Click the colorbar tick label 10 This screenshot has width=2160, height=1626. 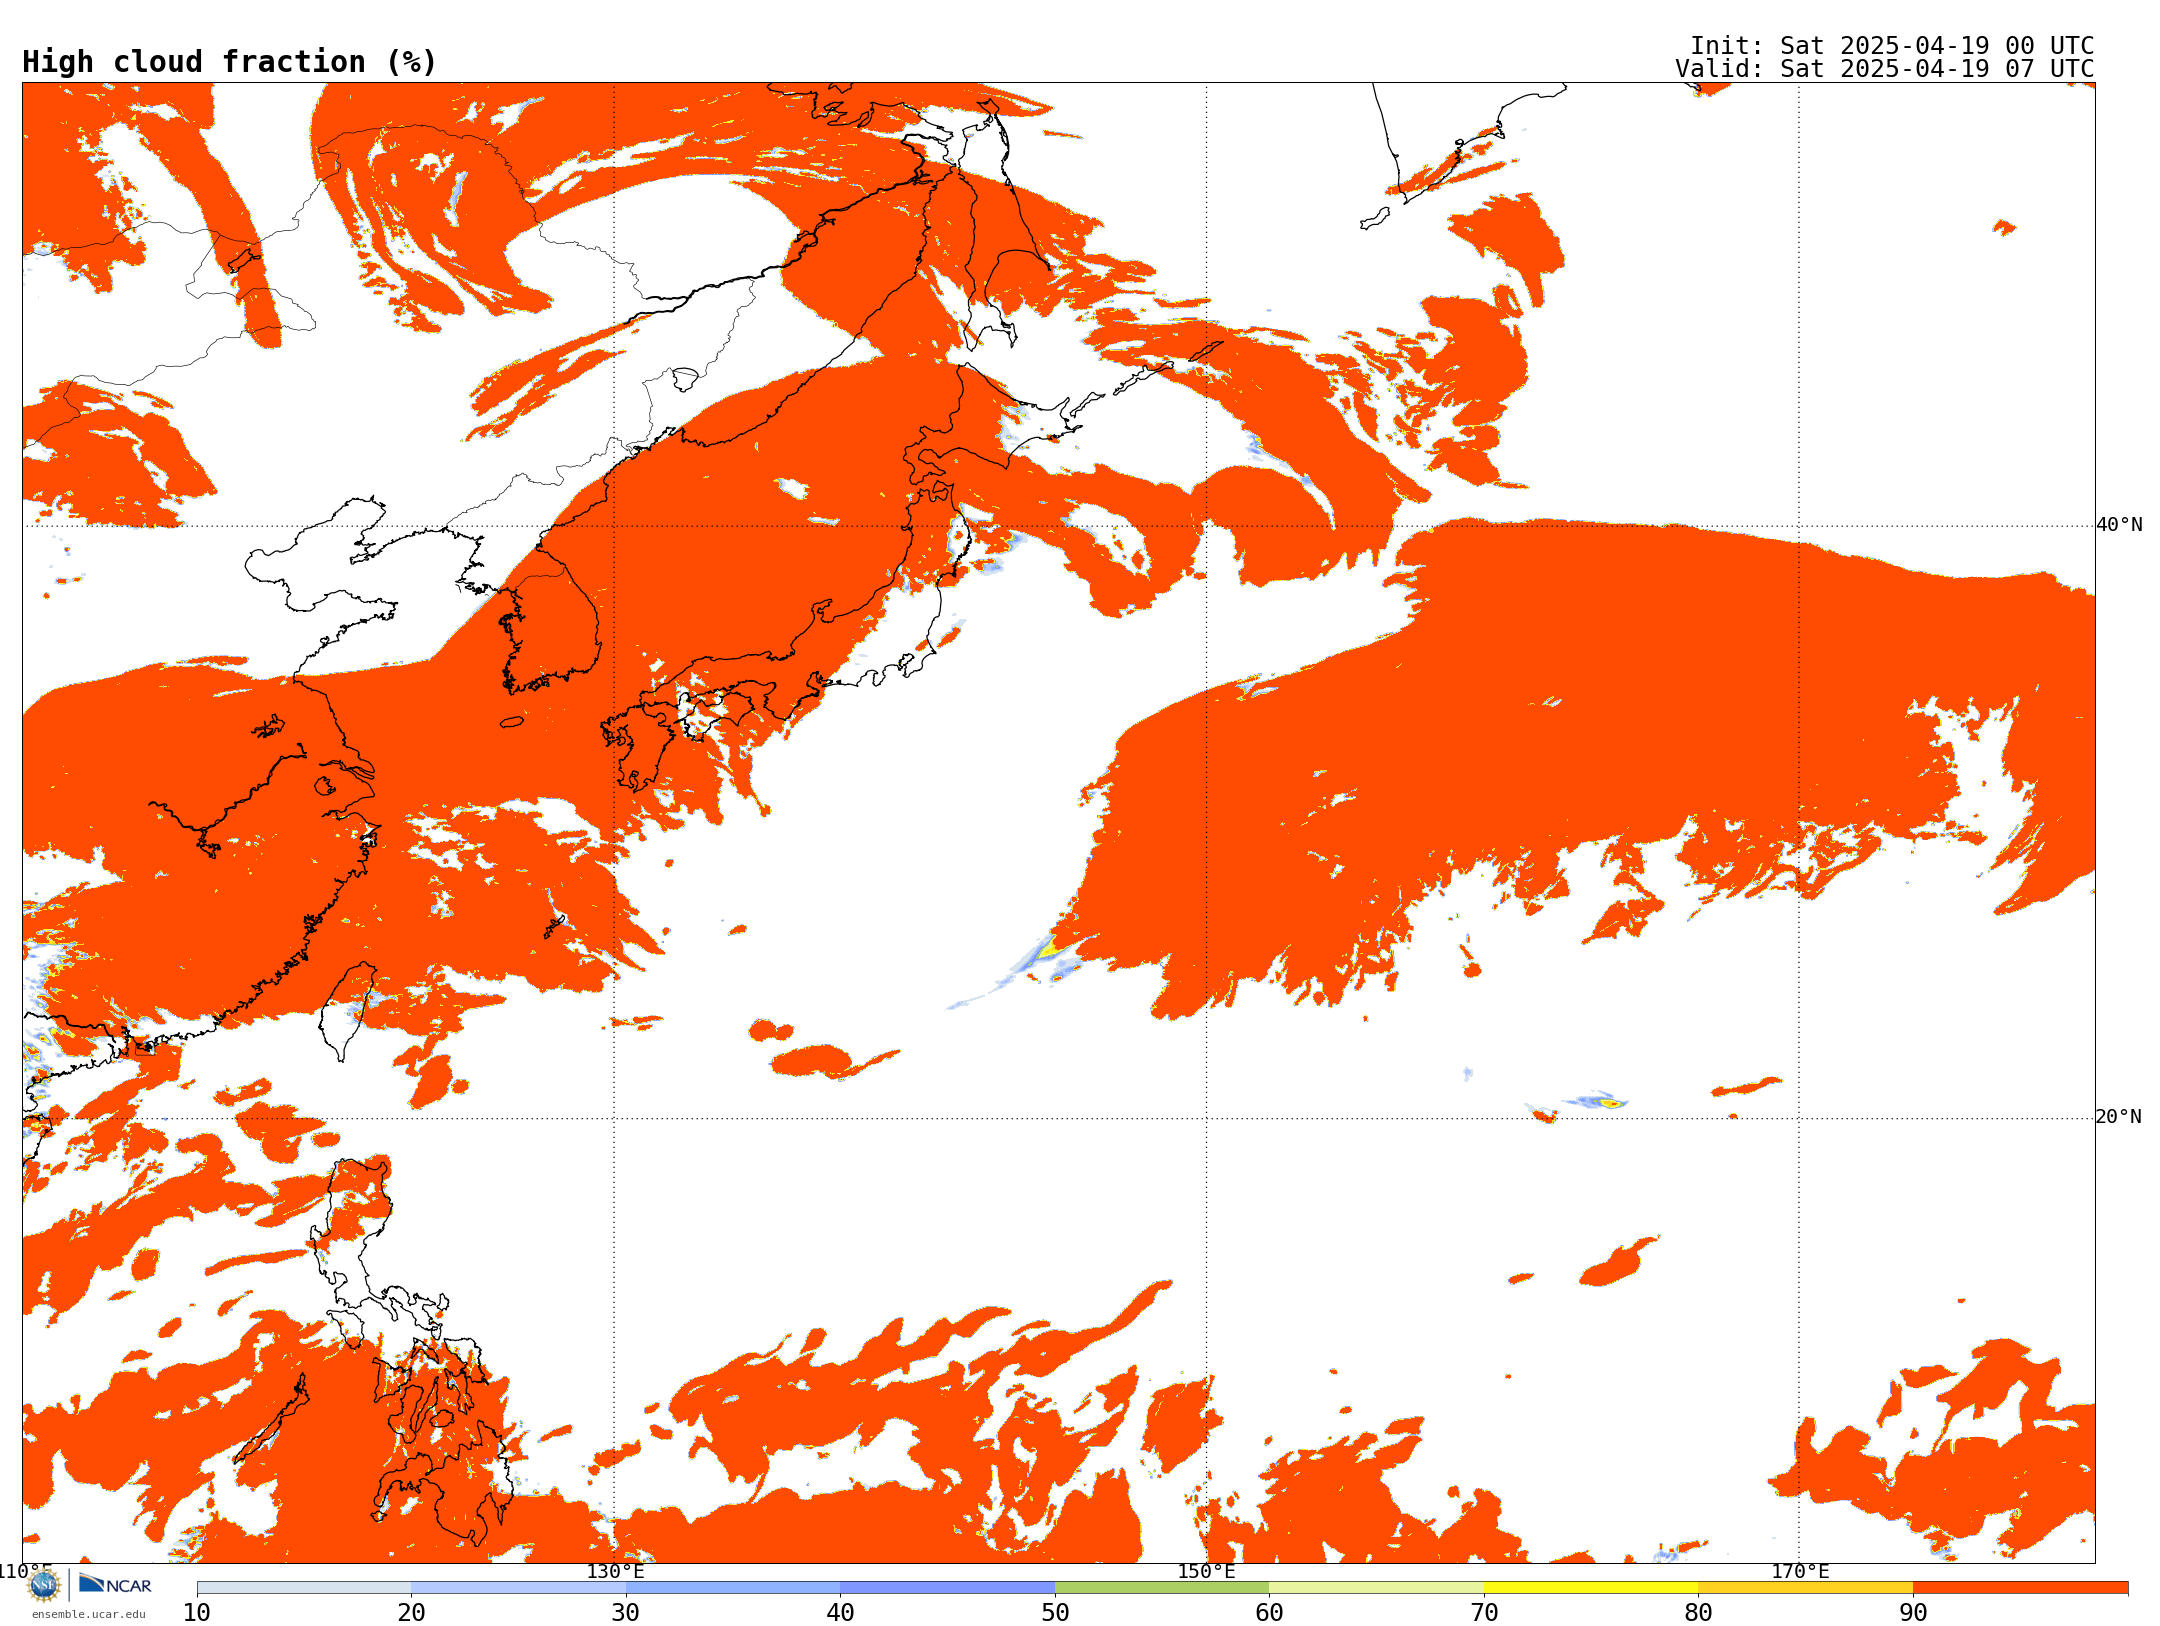tap(197, 1613)
